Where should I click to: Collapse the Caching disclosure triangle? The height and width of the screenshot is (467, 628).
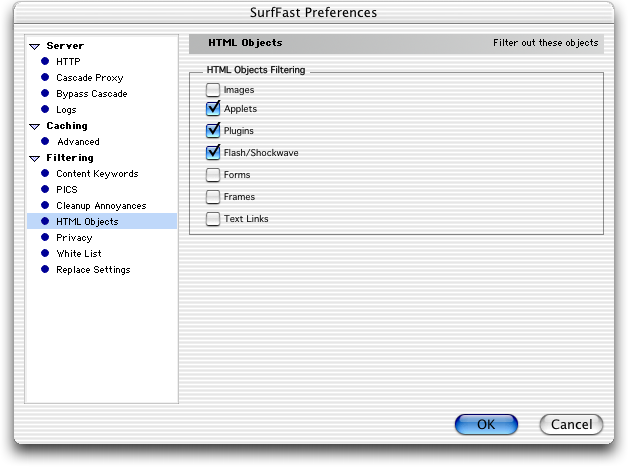pos(35,127)
